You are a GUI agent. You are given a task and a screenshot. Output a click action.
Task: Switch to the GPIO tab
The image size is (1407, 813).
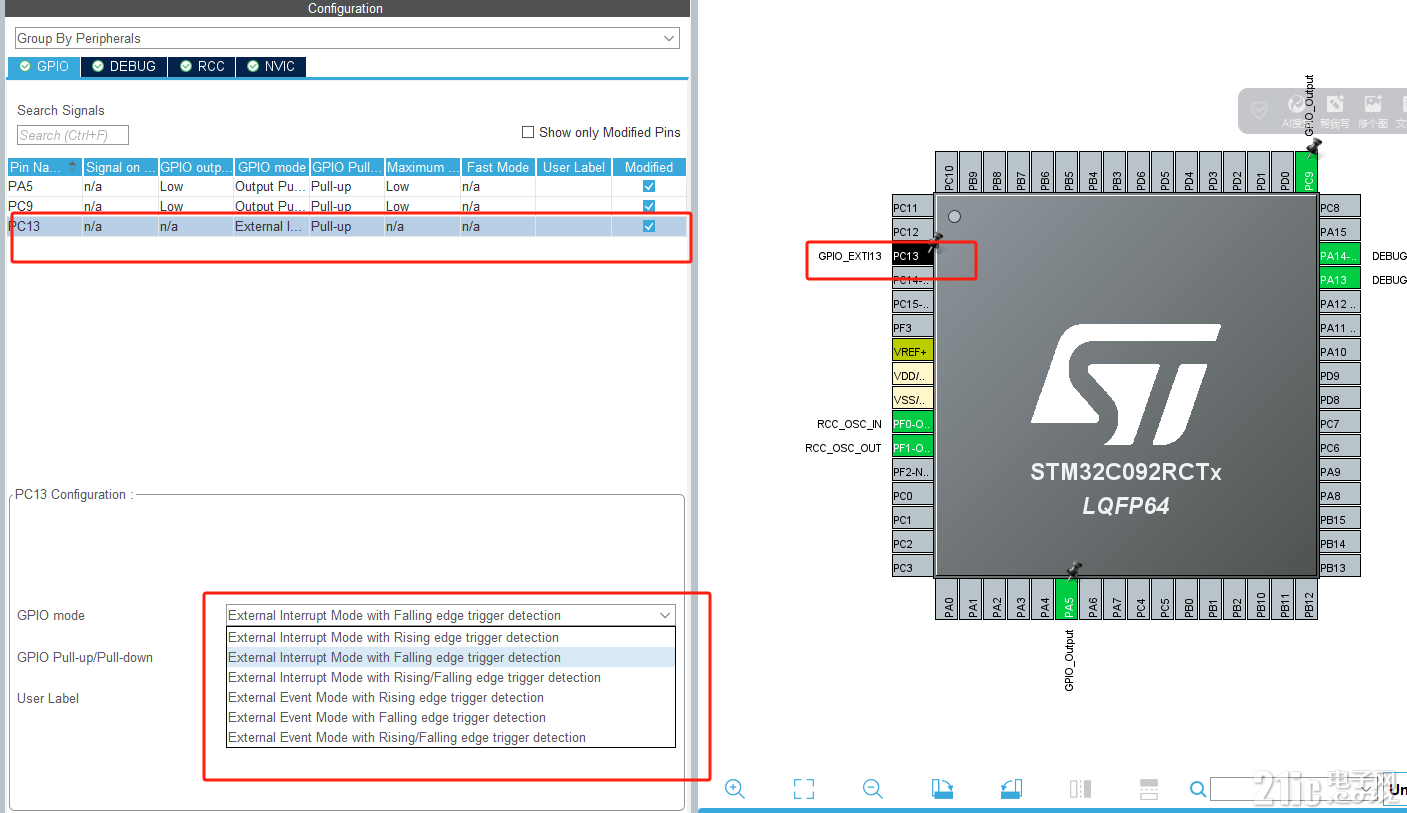pyautogui.click(x=44, y=66)
